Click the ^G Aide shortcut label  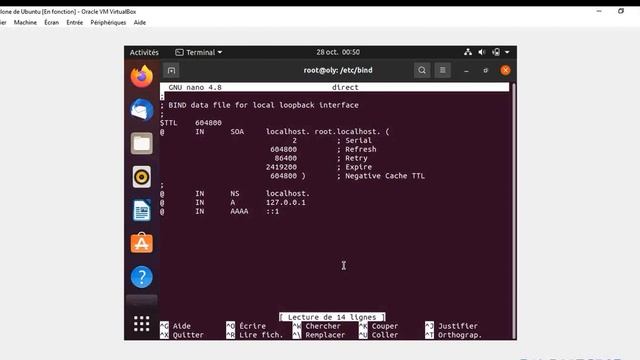pos(176,326)
